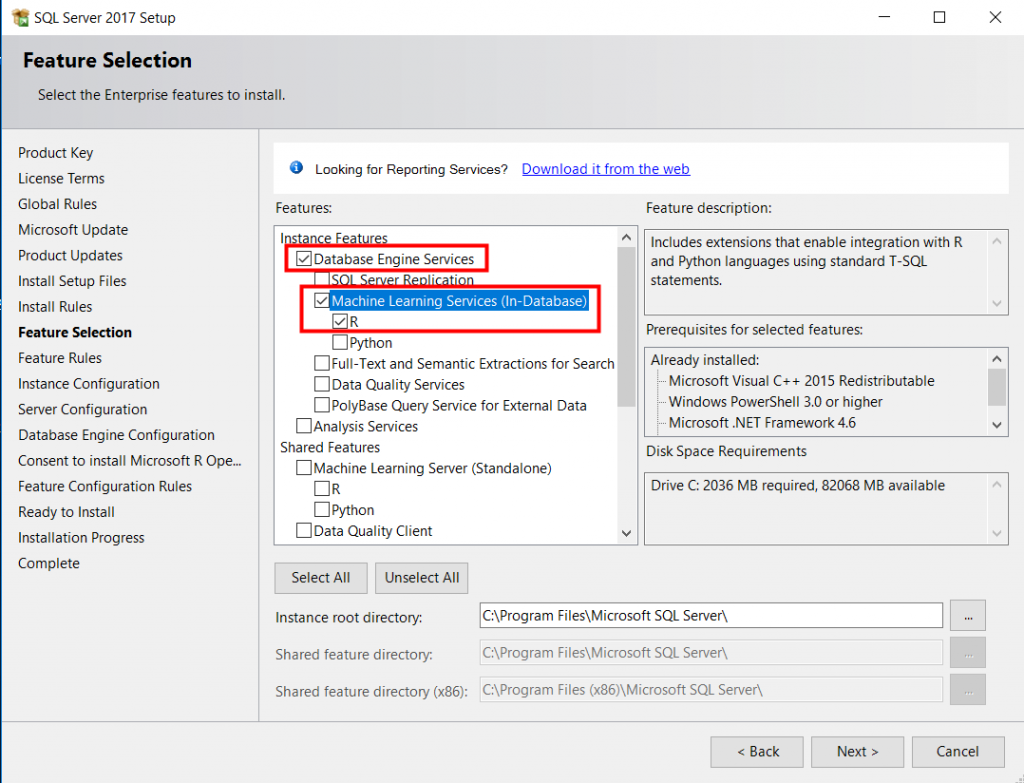Viewport: 1024px width, 783px height.
Task: Uncheck the Database Engine Services checkbox
Action: [304, 259]
